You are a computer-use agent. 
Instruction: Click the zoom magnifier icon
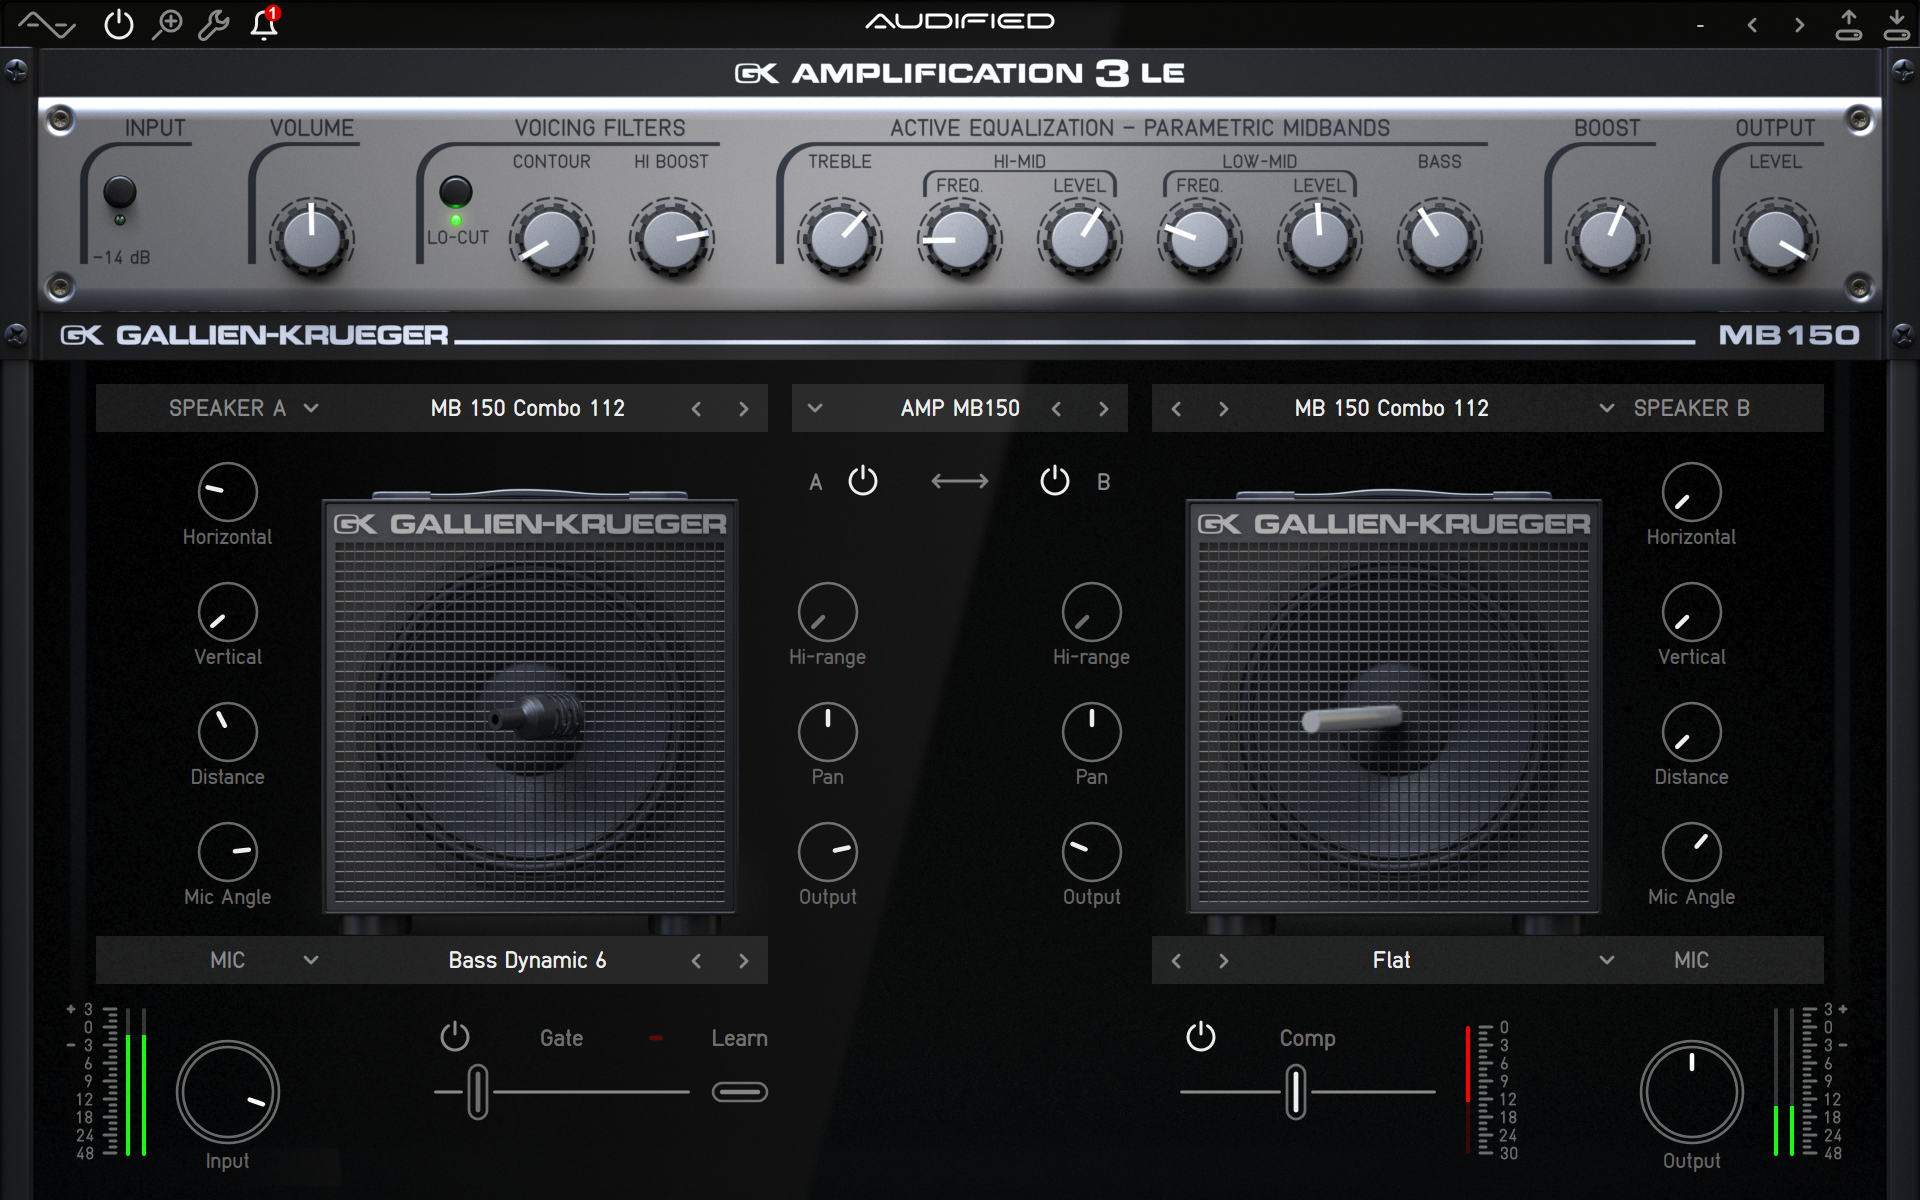point(167,24)
